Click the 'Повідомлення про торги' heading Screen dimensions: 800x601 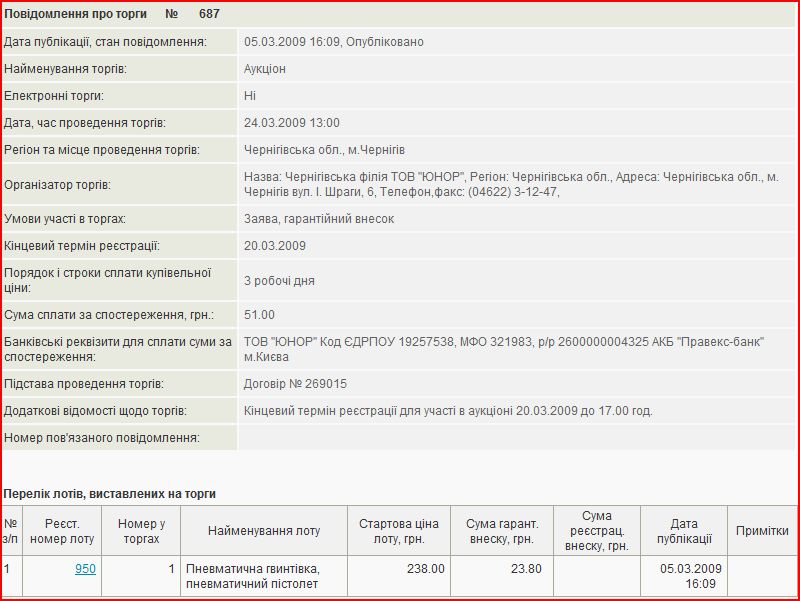[76, 14]
